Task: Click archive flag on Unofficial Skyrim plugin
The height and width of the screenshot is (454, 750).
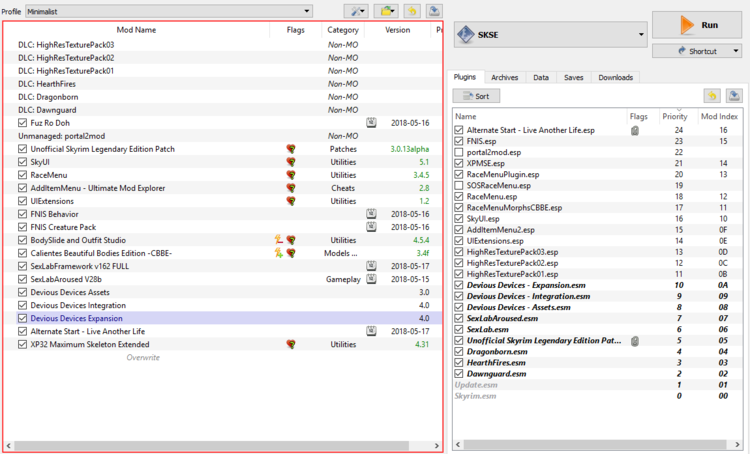Action: coord(635,341)
